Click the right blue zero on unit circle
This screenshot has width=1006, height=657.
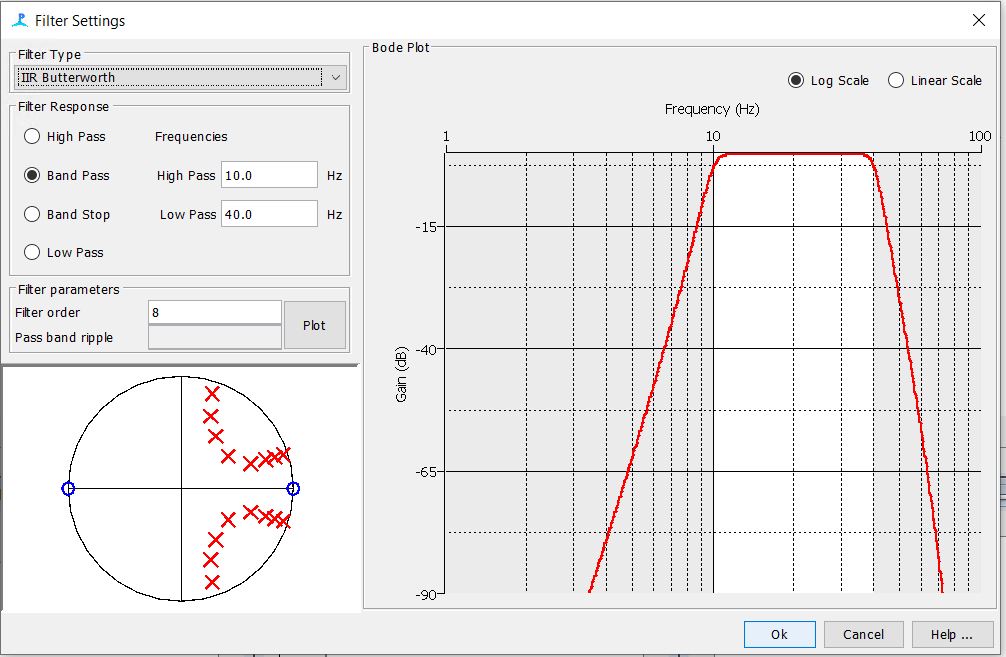[293, 489]
